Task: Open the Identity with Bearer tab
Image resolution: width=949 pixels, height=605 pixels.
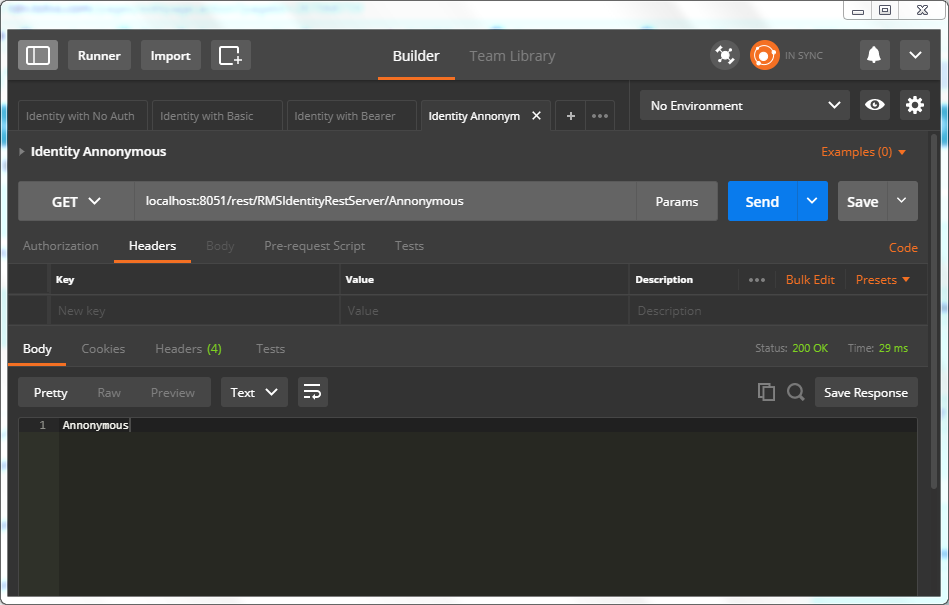Action: pyautogui.click(x=352, y=116)
